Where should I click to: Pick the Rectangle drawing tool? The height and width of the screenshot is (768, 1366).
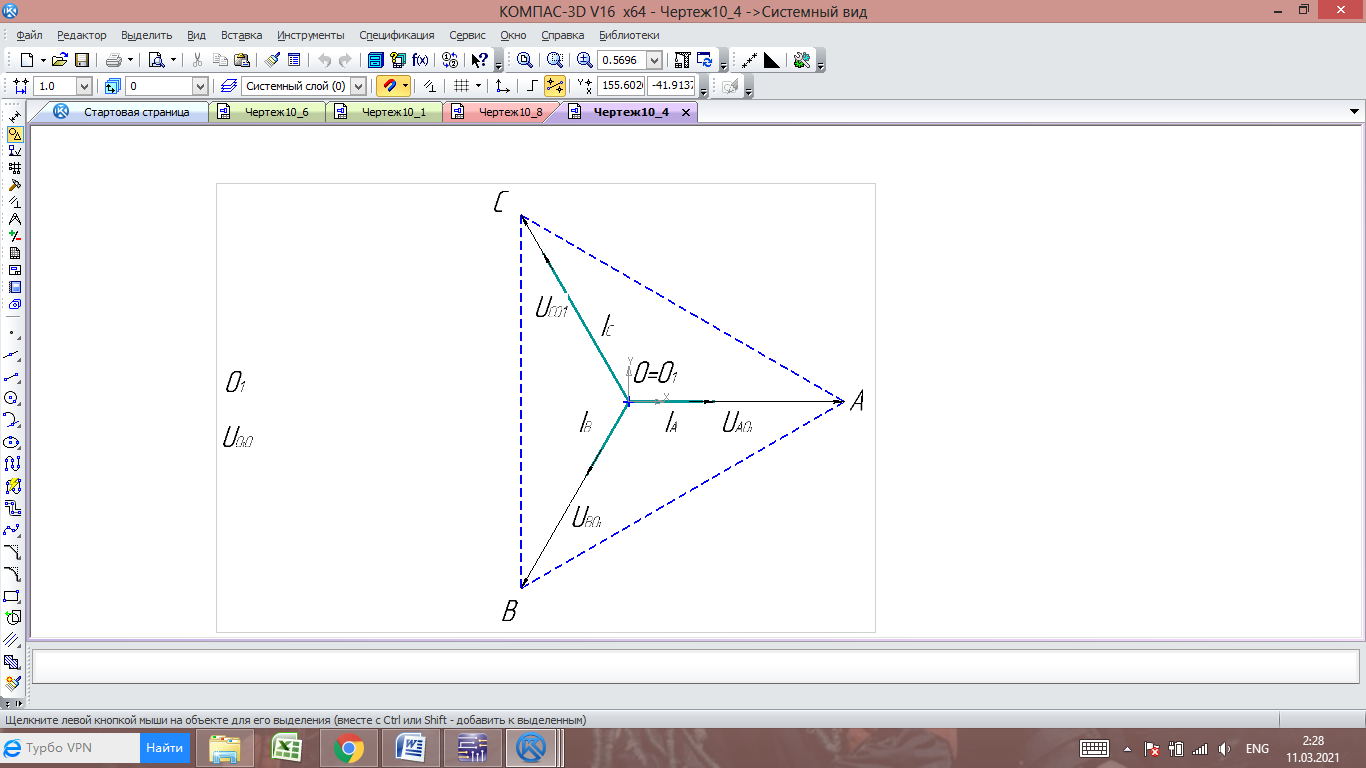pos(13,597)
